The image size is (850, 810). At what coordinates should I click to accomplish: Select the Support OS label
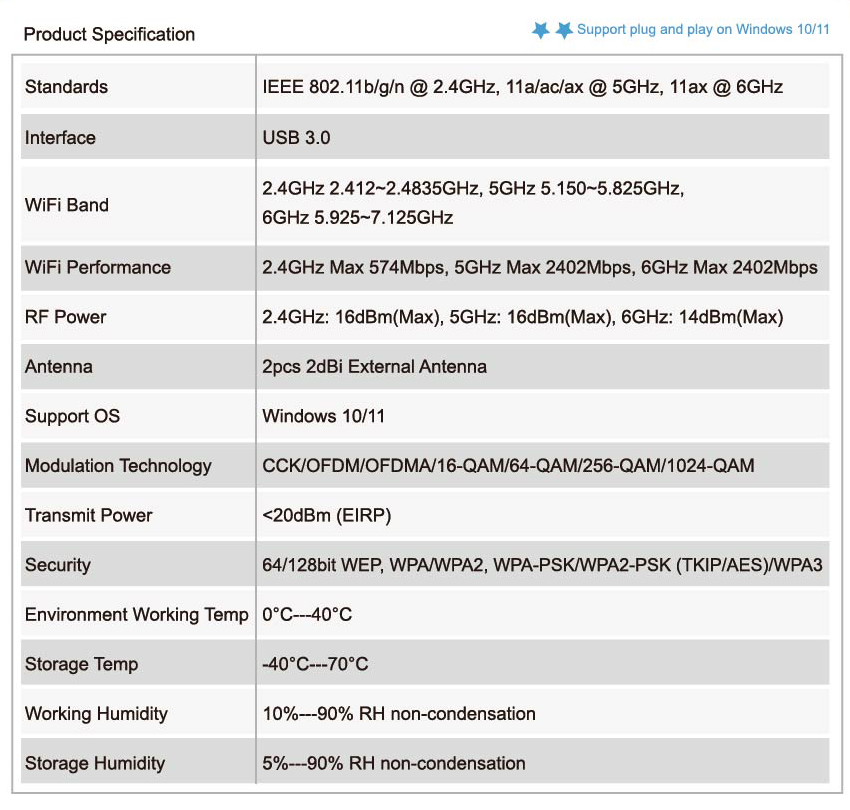click(x=72, y=416)
